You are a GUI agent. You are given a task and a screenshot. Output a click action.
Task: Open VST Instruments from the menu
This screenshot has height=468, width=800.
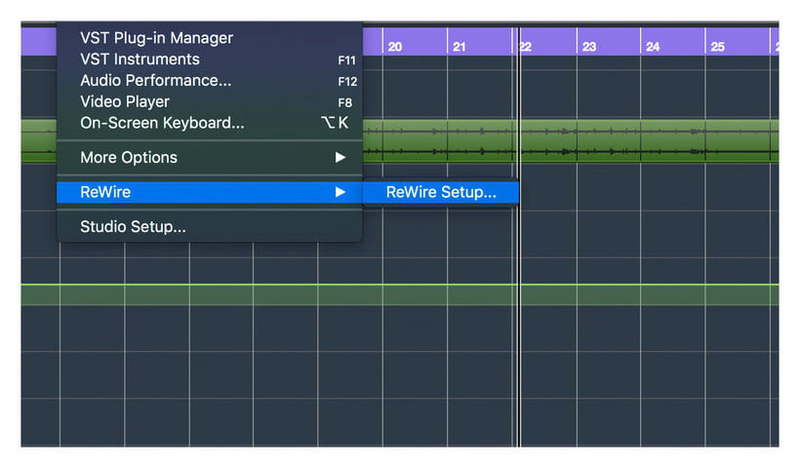click(x=209, y=59)
